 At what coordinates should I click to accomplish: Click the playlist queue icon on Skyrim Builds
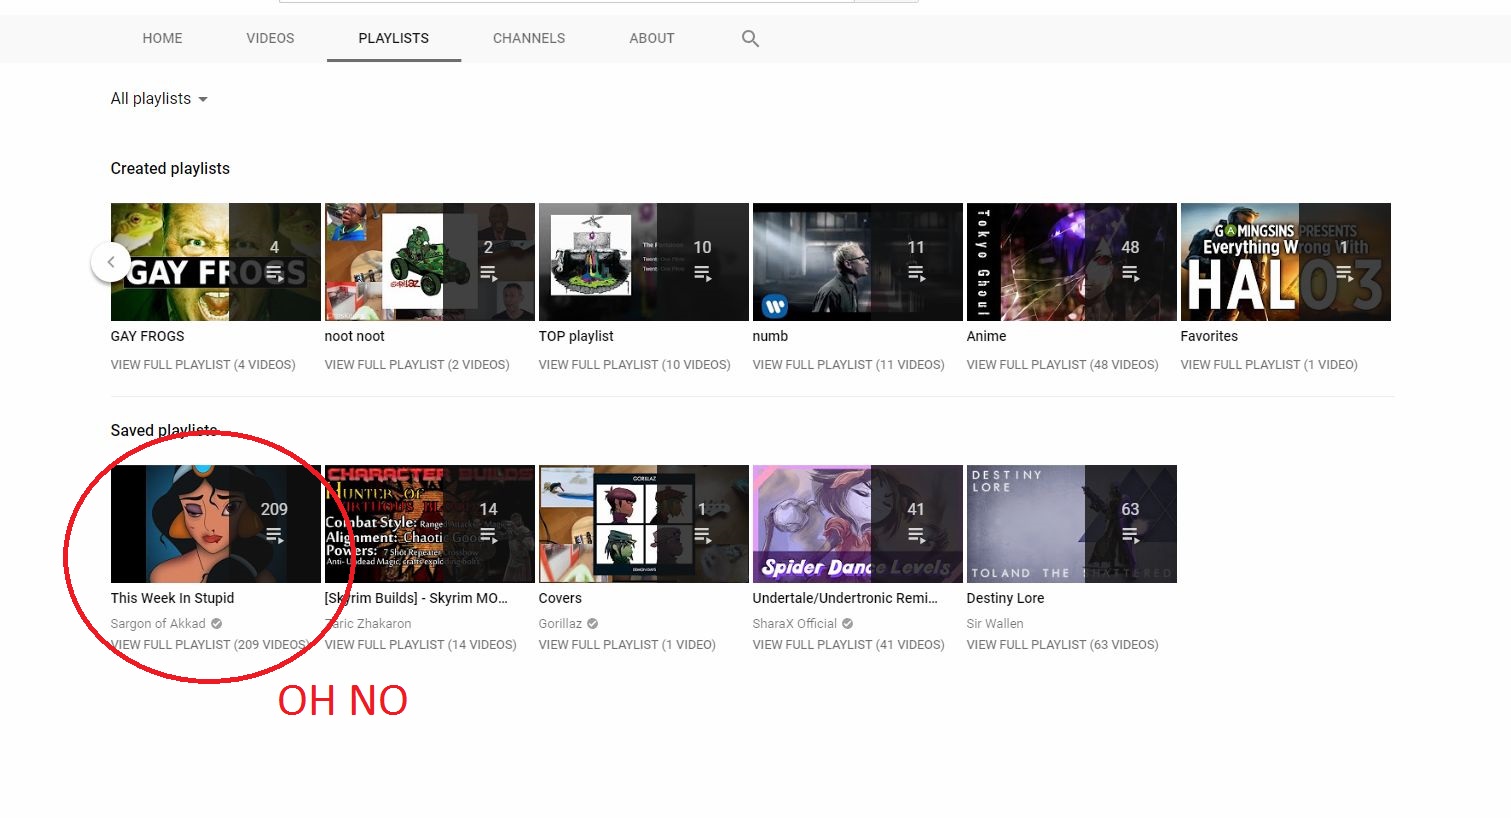click(488, 535)
